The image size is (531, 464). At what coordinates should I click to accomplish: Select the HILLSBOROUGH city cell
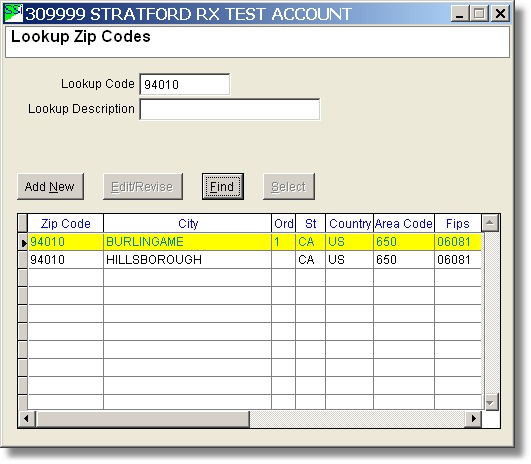click(x=187, y=260)
